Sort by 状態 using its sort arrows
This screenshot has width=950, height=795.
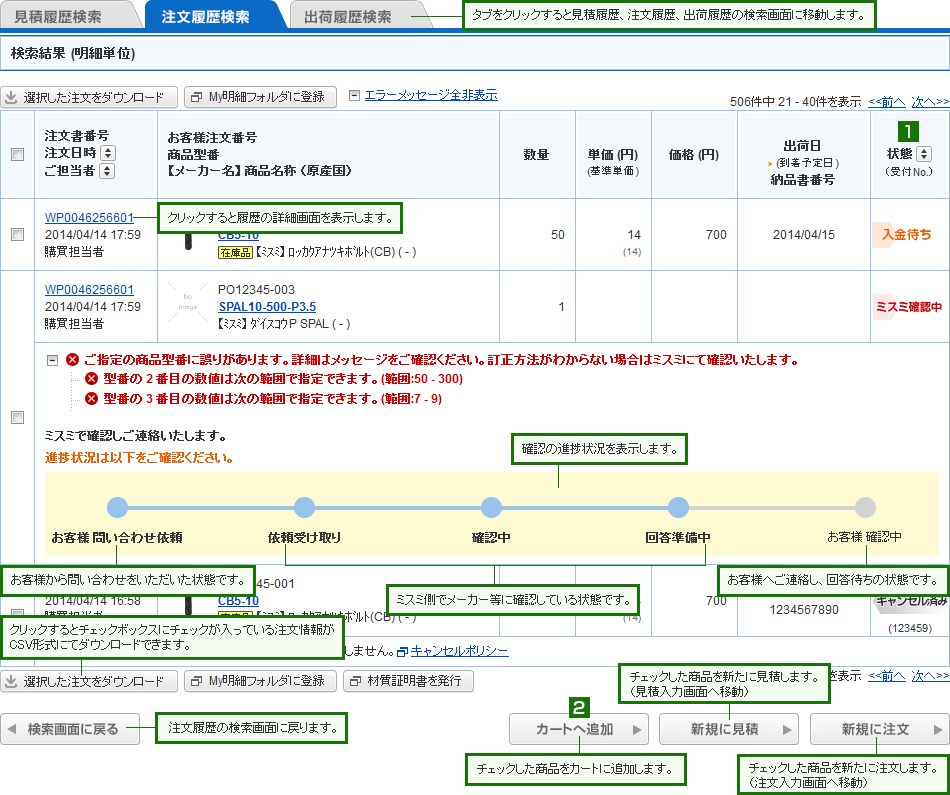[923, 154]
